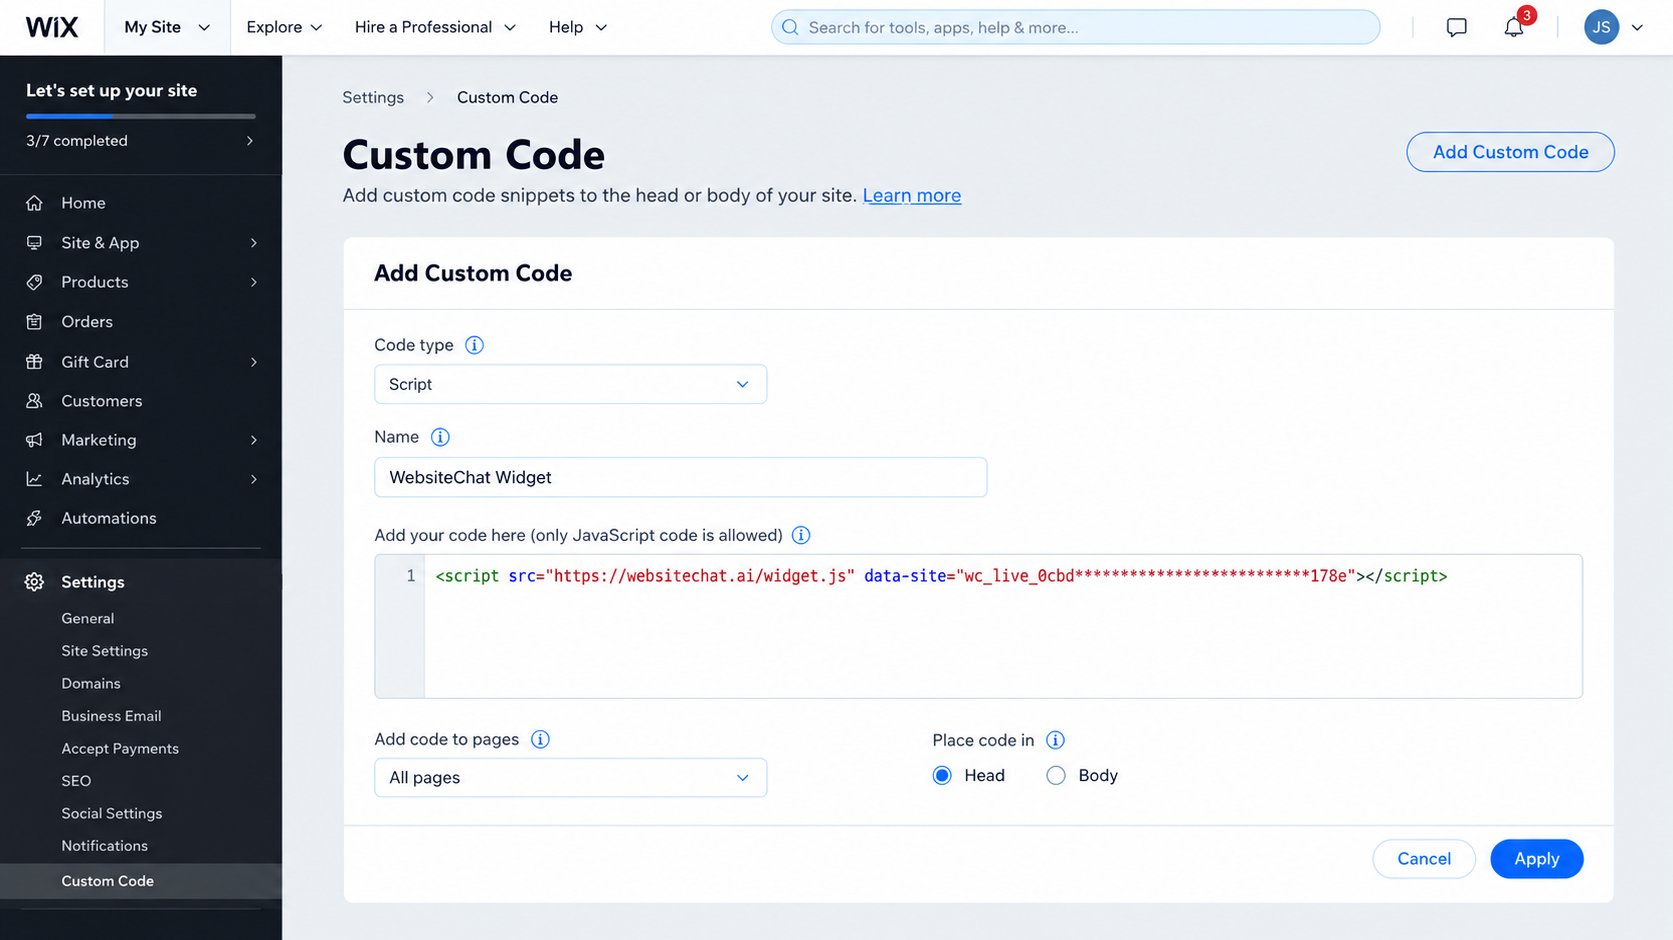Click the Home house icon

[34, 203]
